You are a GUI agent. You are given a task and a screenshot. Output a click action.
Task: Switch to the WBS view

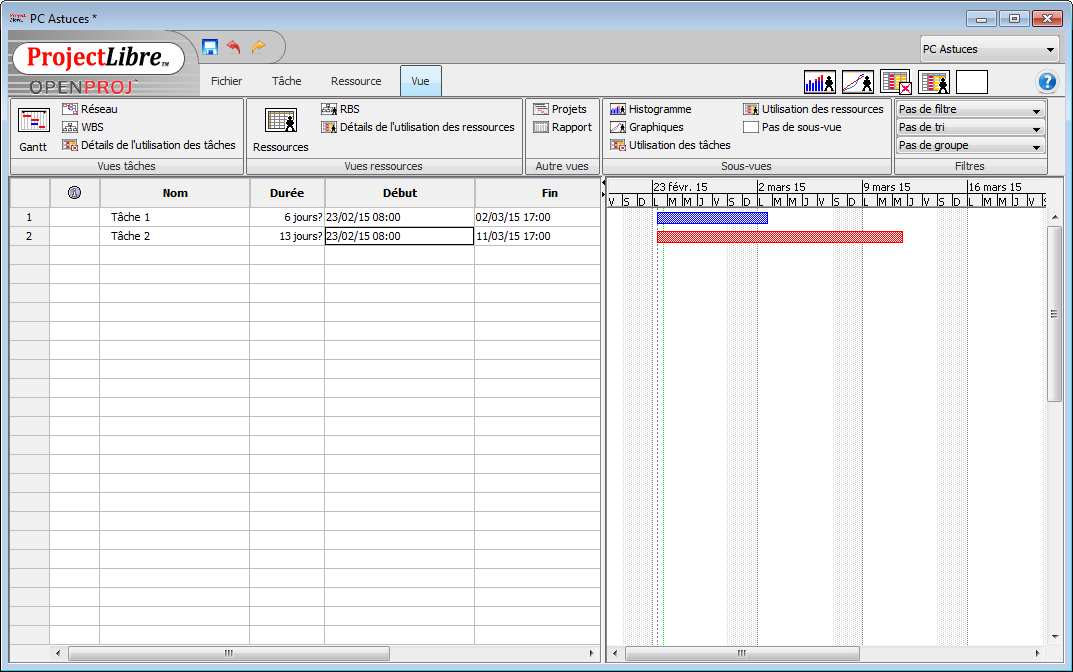pos(91,127)
